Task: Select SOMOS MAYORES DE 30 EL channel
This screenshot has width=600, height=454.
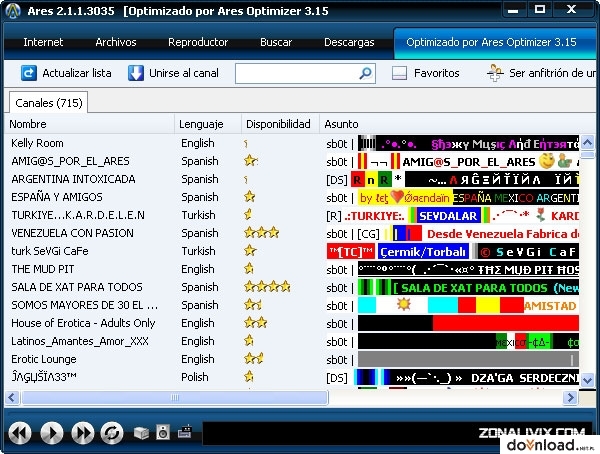Action: tap(84, 305)
